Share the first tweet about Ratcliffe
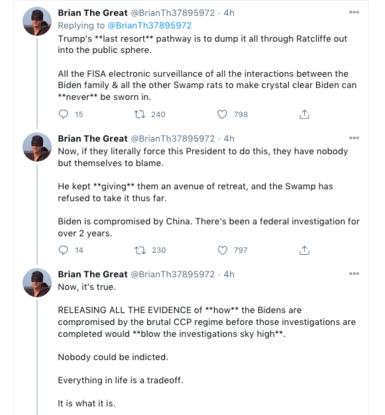This screenshot has height=415, width=385. click(x=304, y=114)
